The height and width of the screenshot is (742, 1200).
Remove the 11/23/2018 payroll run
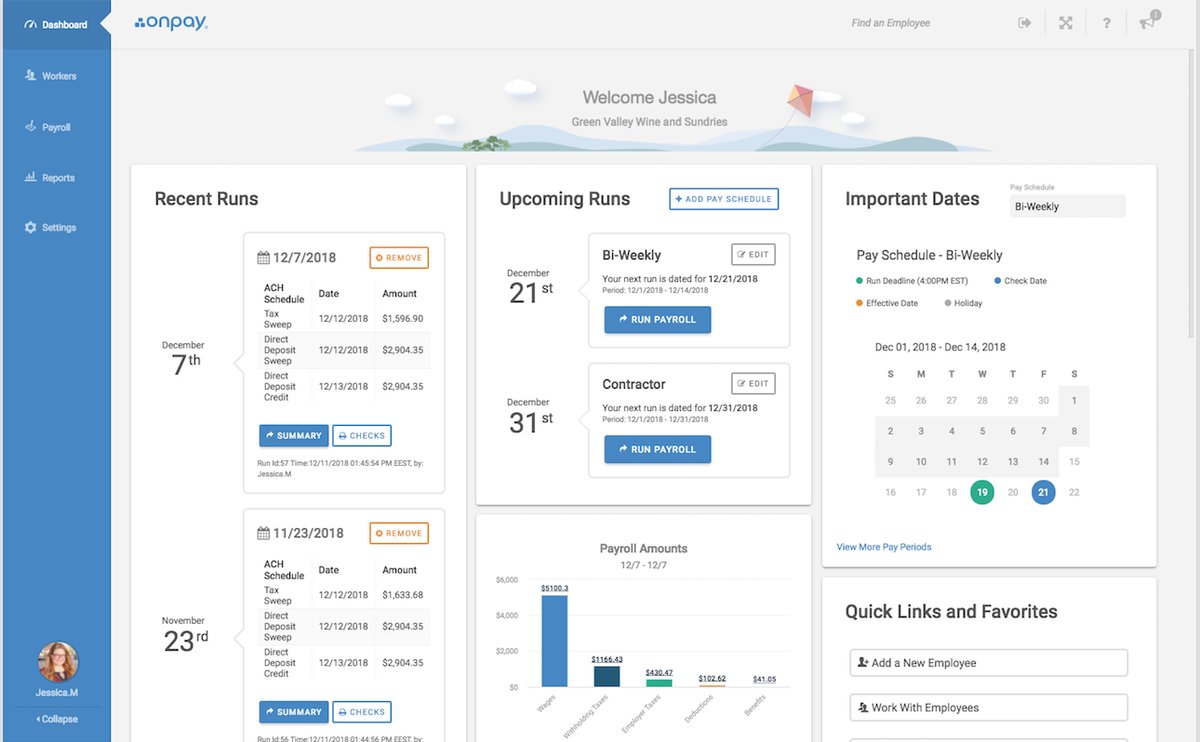(399, 533)
